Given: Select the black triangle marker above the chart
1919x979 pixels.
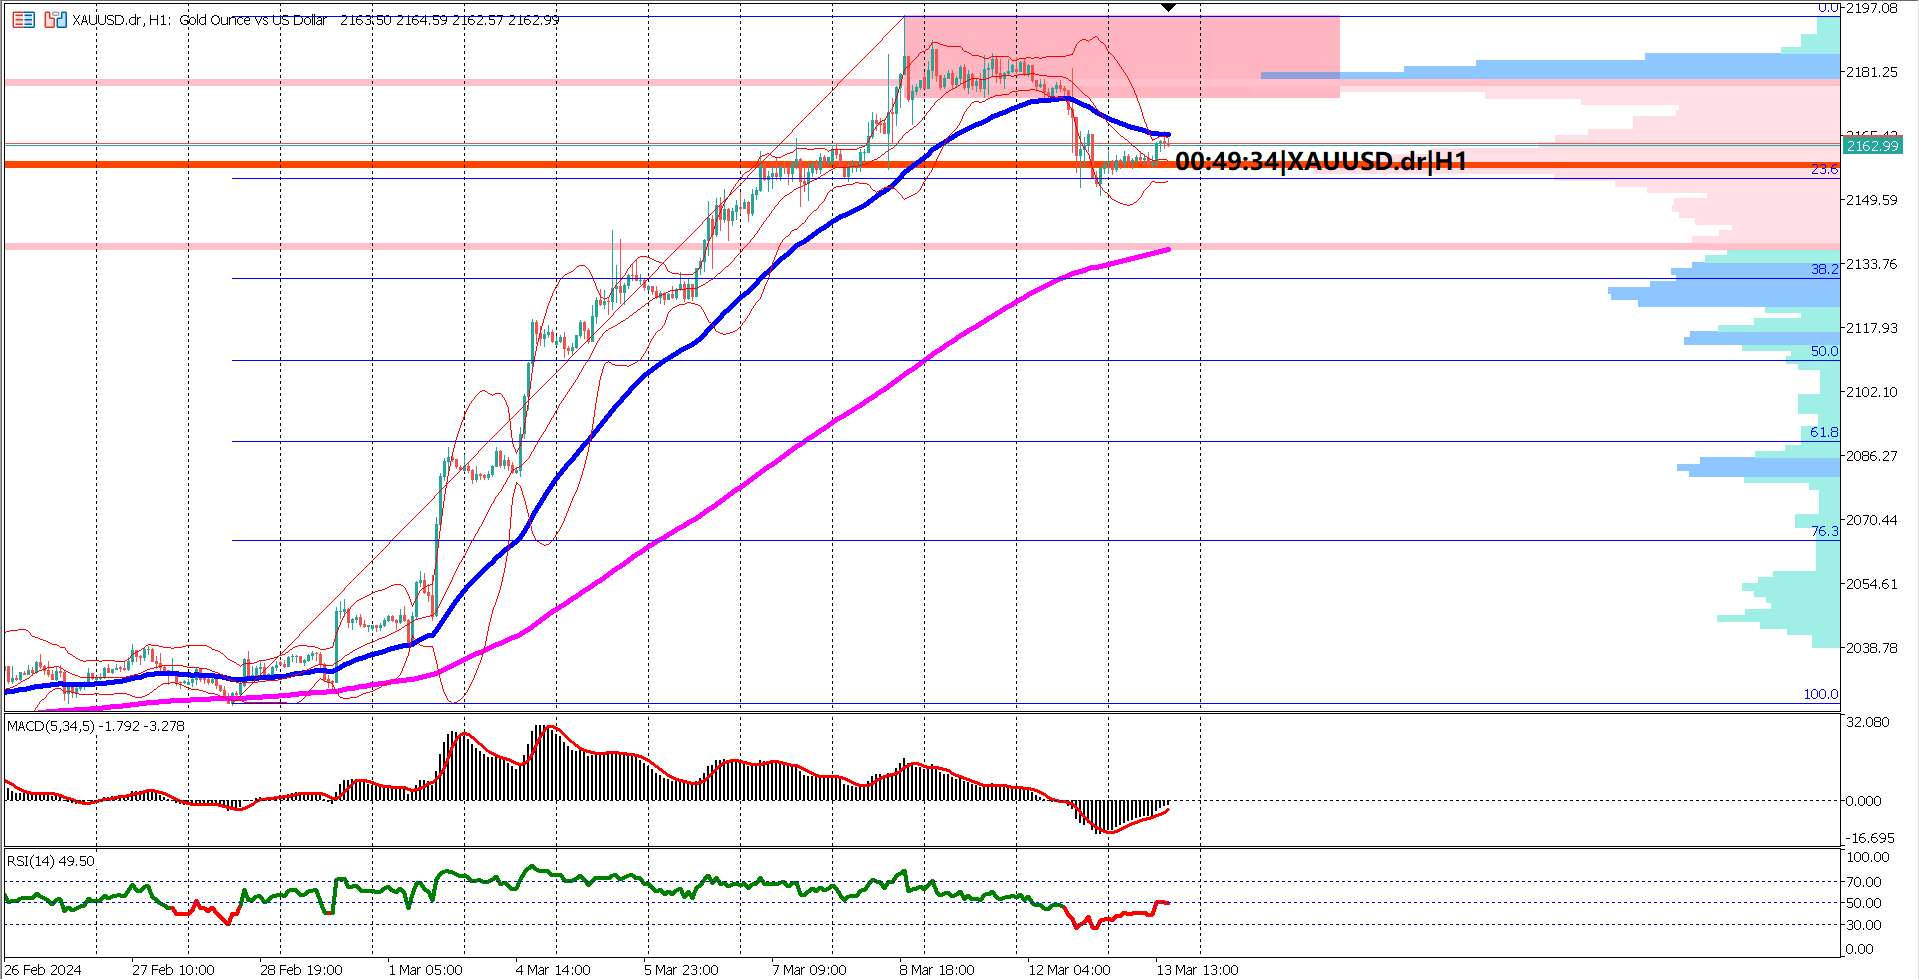Looking at the screenshot, I should click(x=1167, y=7).
